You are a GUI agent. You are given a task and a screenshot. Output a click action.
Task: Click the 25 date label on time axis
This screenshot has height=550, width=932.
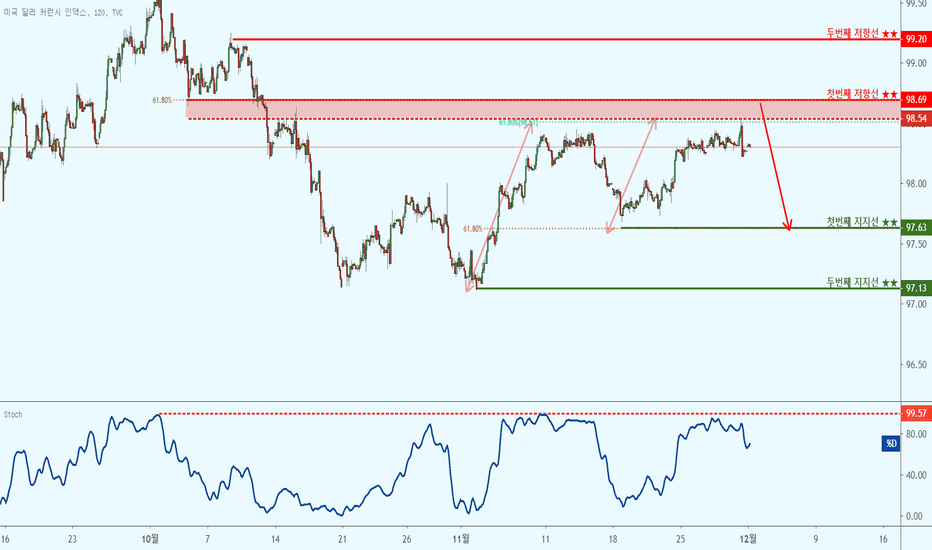click(x=680, y=539)
